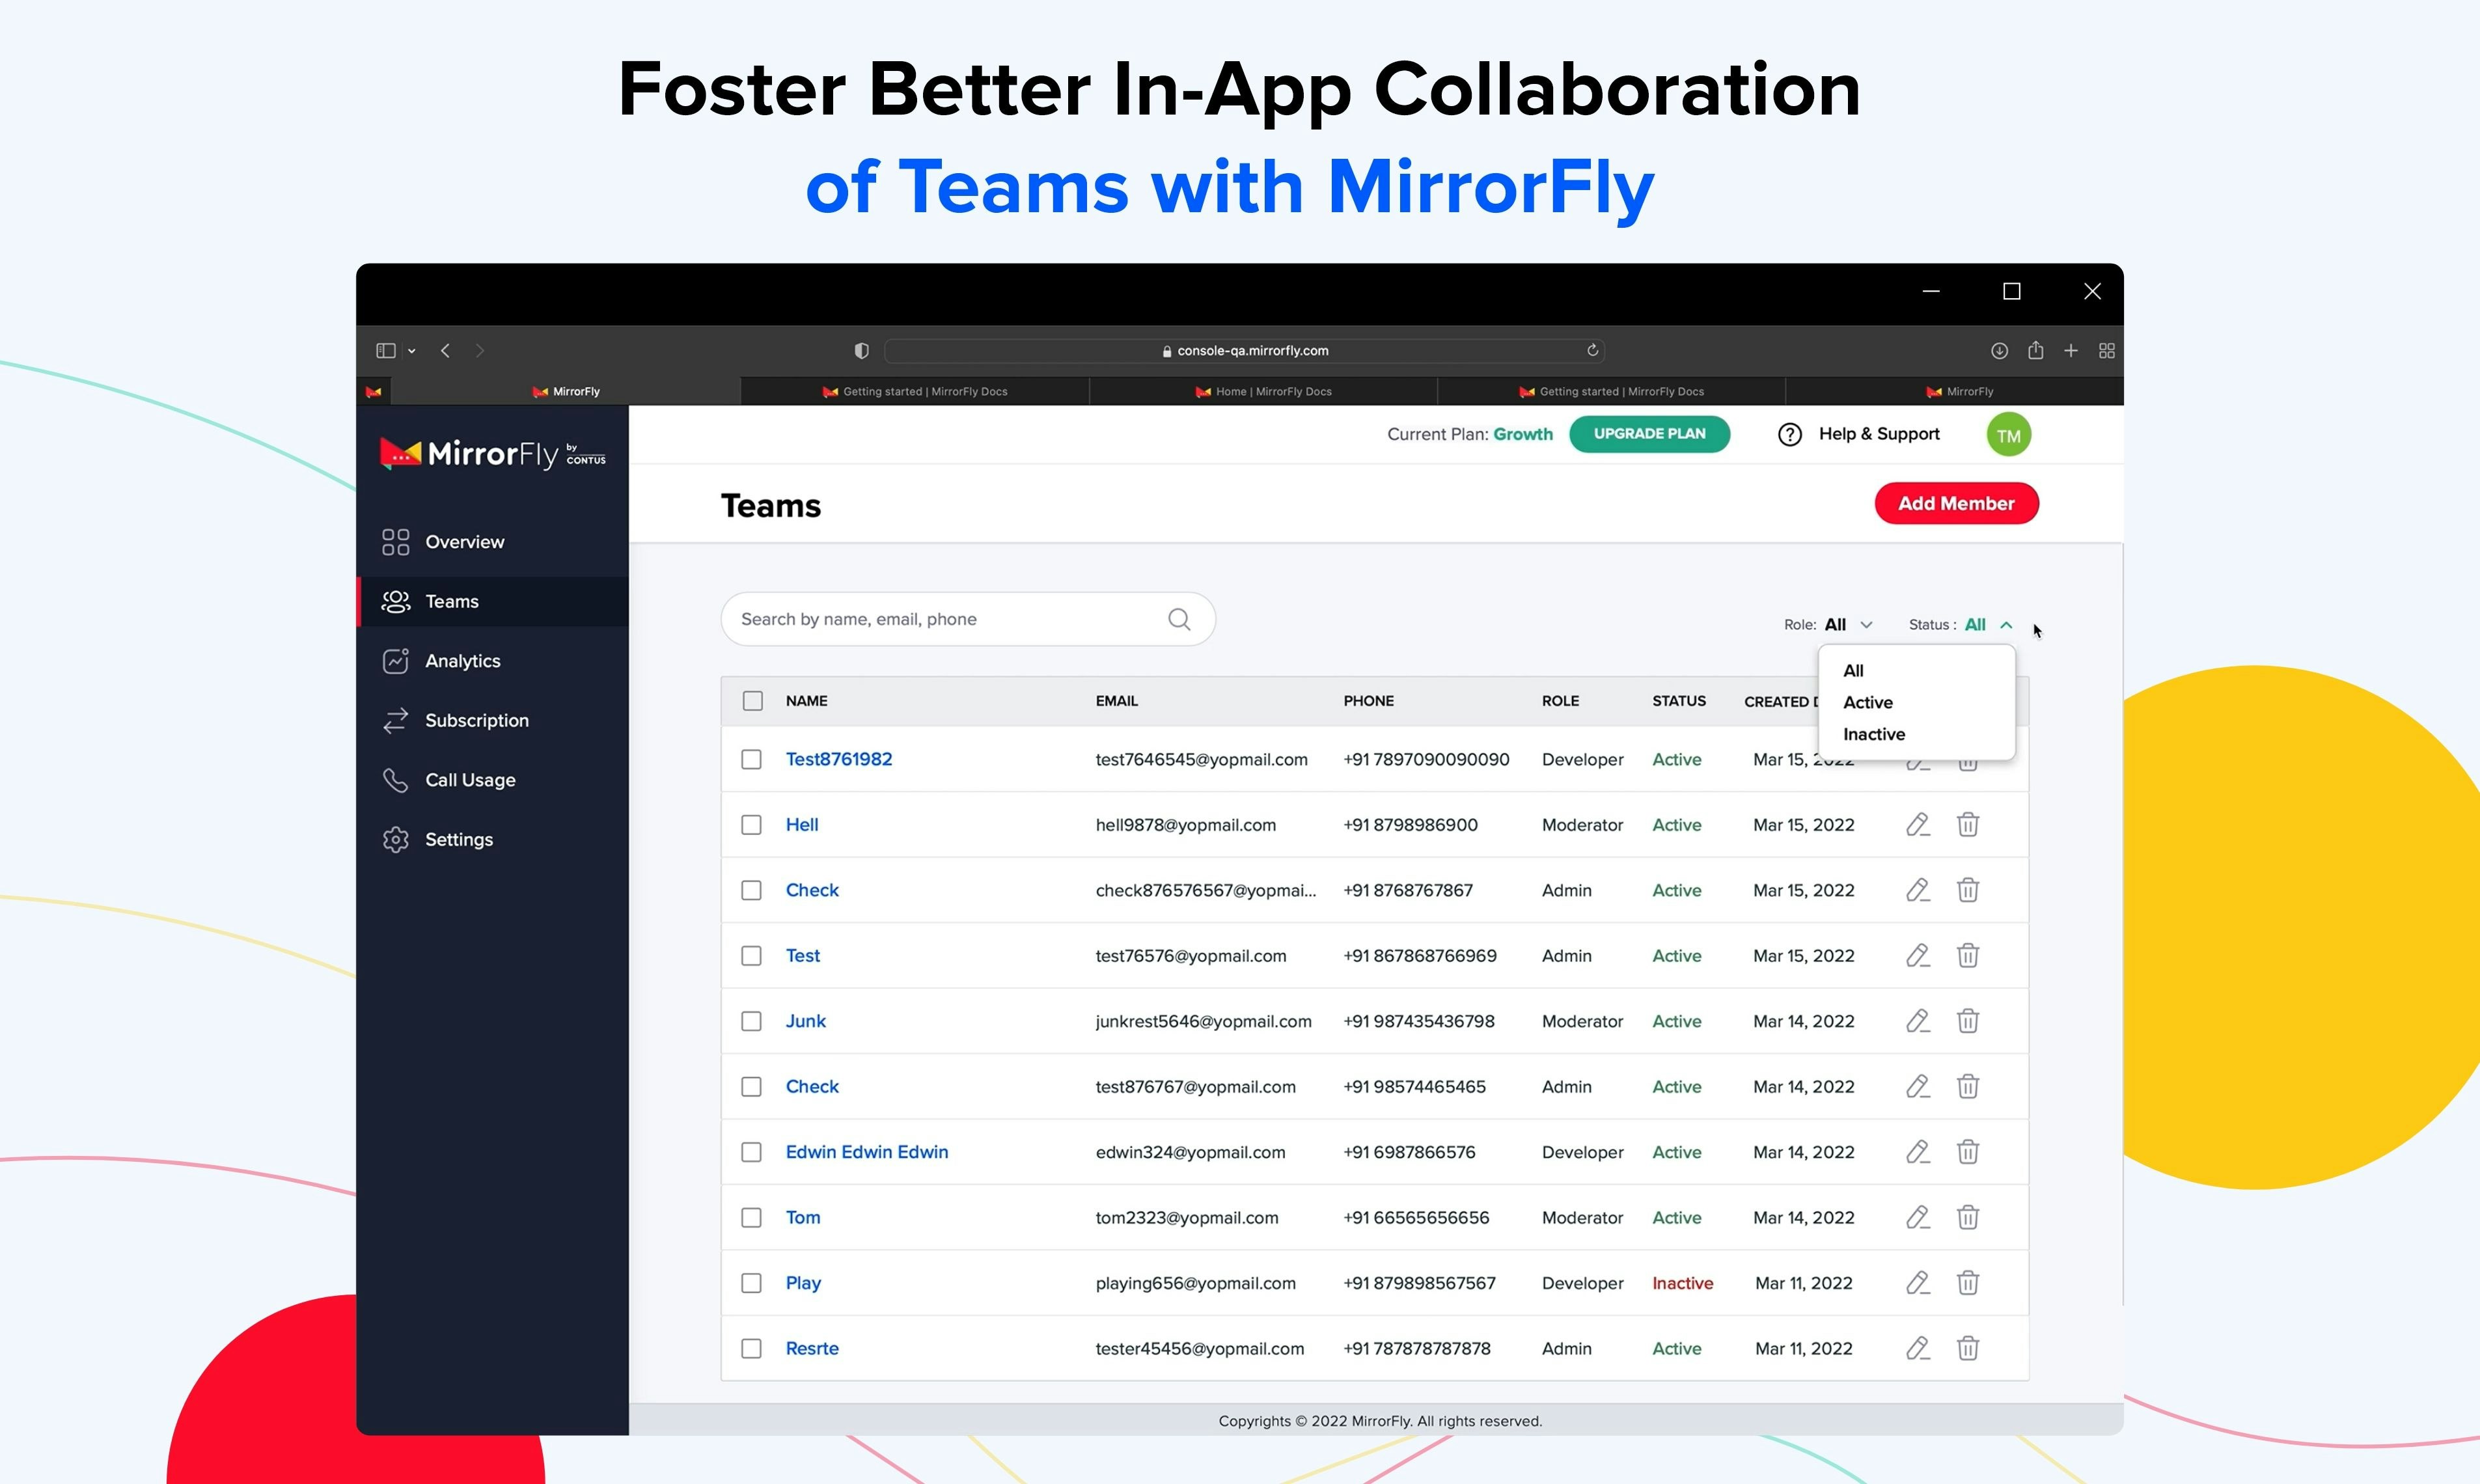This screenshot has height=1484, width=2480.
Task: Check the Hell row checkbox
Action: 751,824
